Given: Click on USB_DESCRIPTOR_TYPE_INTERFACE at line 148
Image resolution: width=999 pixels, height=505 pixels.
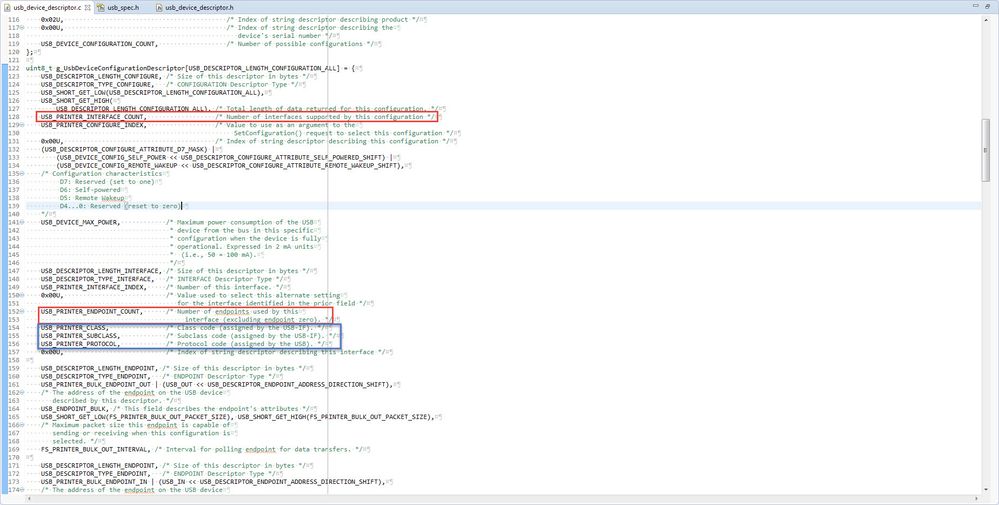Looking at the screenshot, I should coord(97,279).
